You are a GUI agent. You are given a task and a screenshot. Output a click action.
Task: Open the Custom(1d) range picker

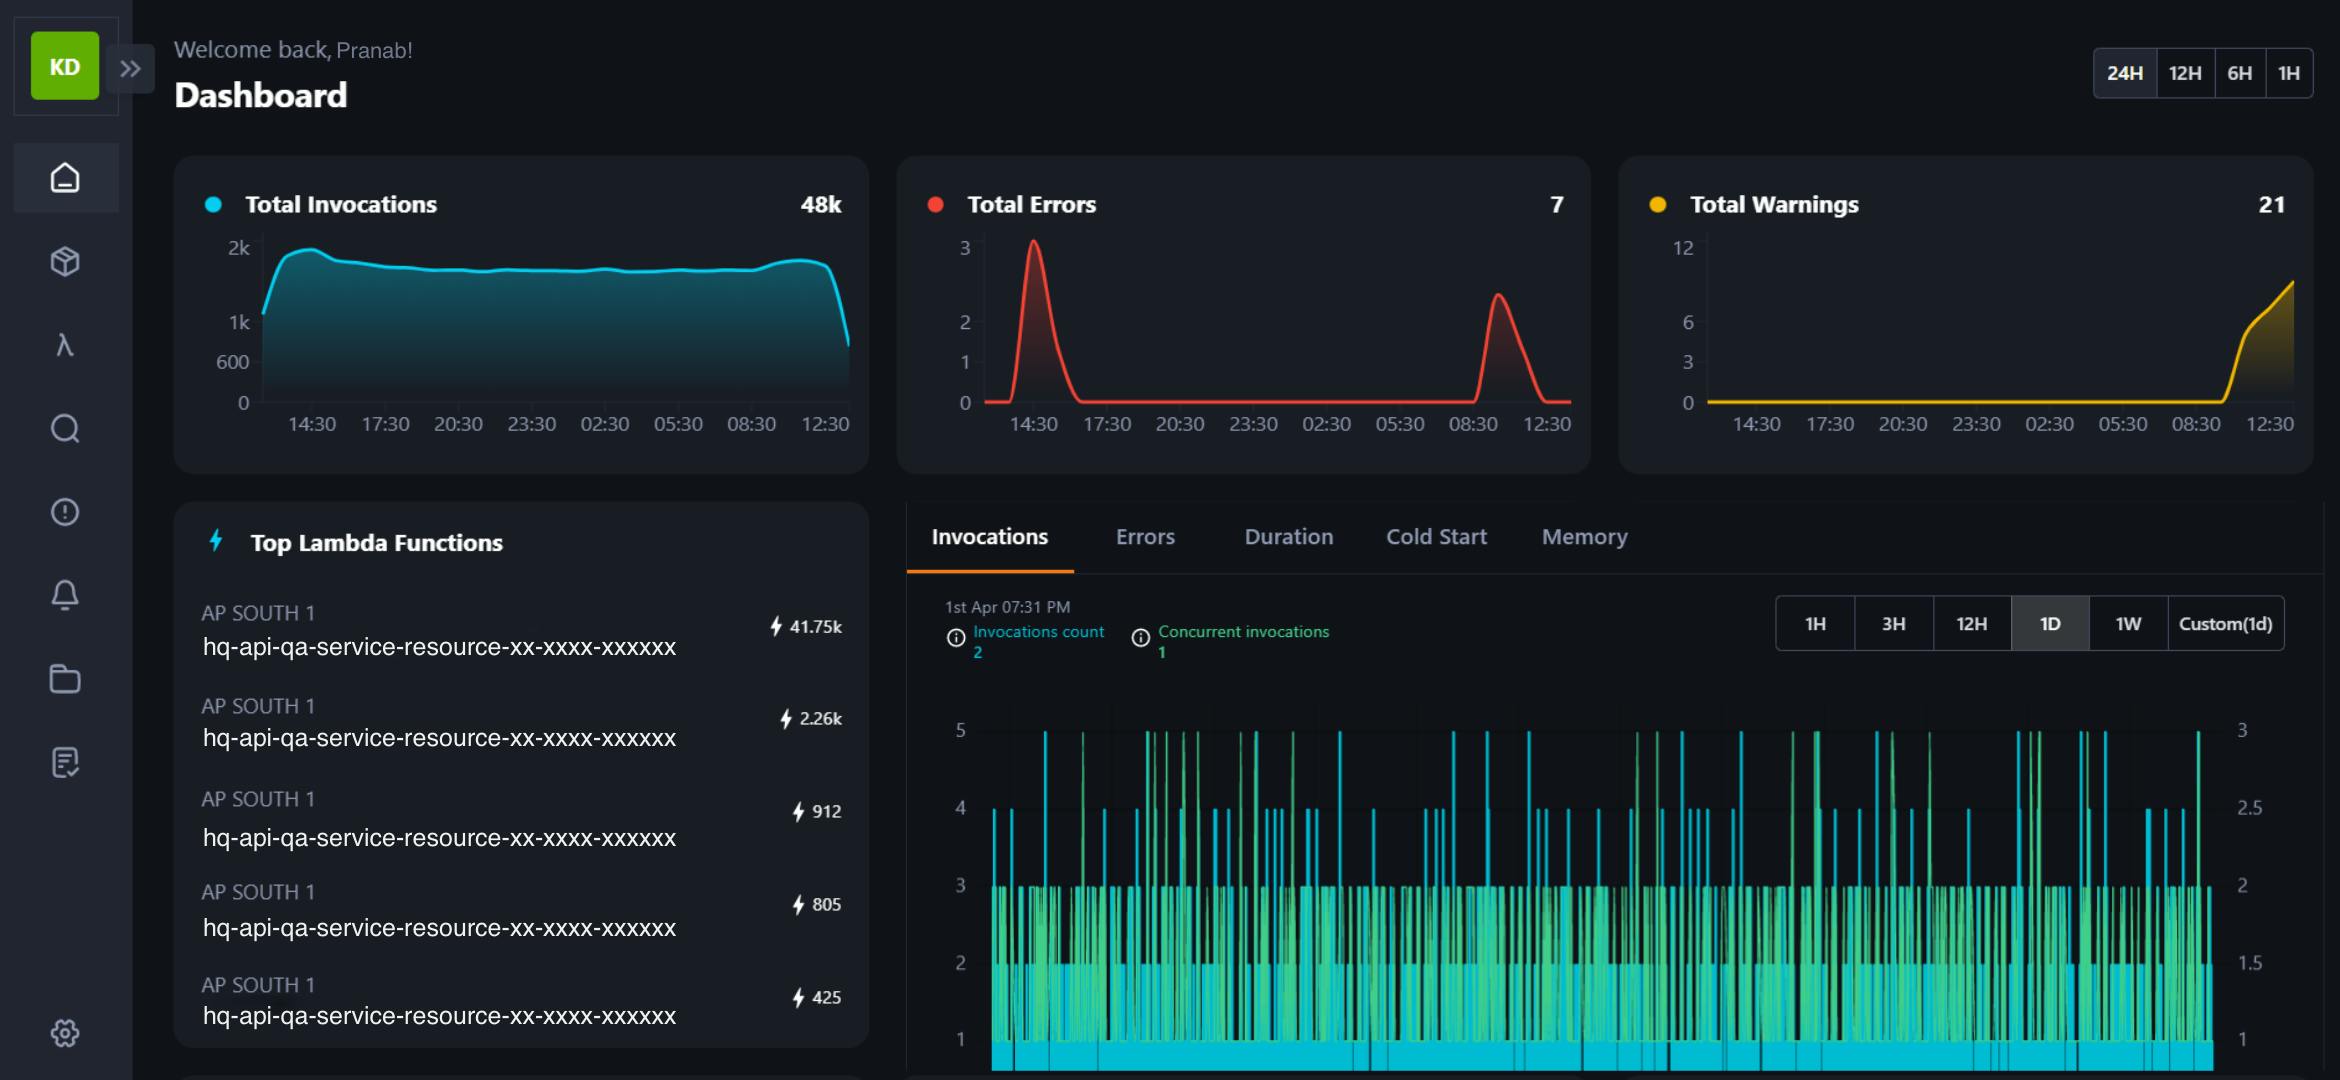click(x=2226, y=624)
